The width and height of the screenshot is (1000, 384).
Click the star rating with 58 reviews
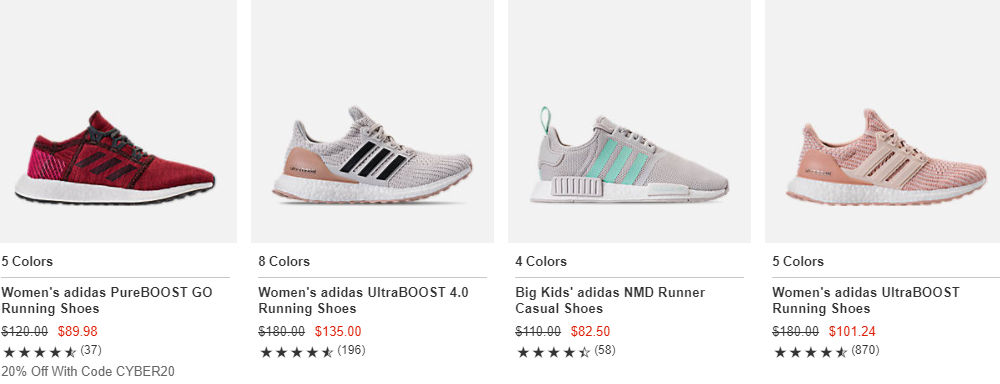point(566,351)
